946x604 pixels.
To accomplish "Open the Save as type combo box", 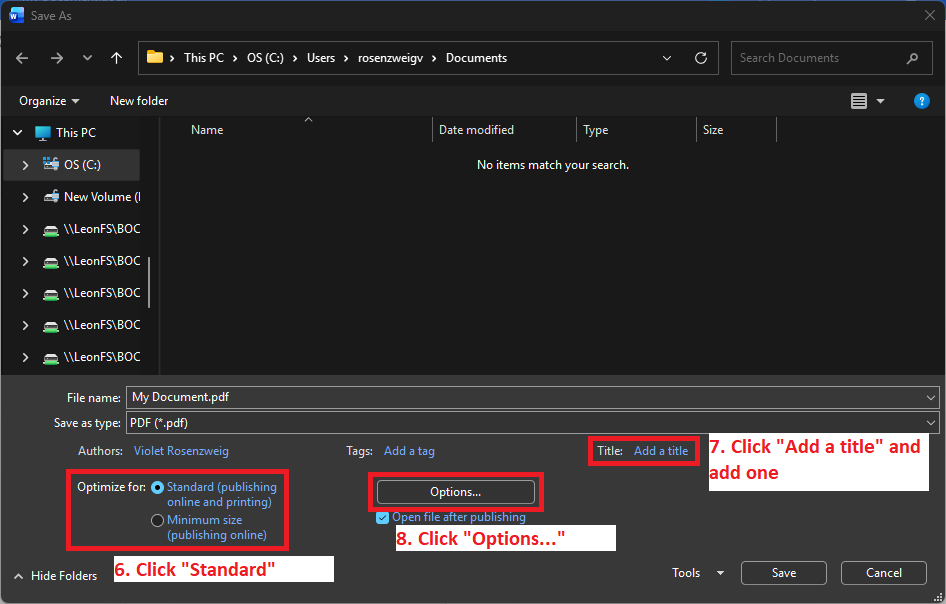I will [x=532, y=423].
